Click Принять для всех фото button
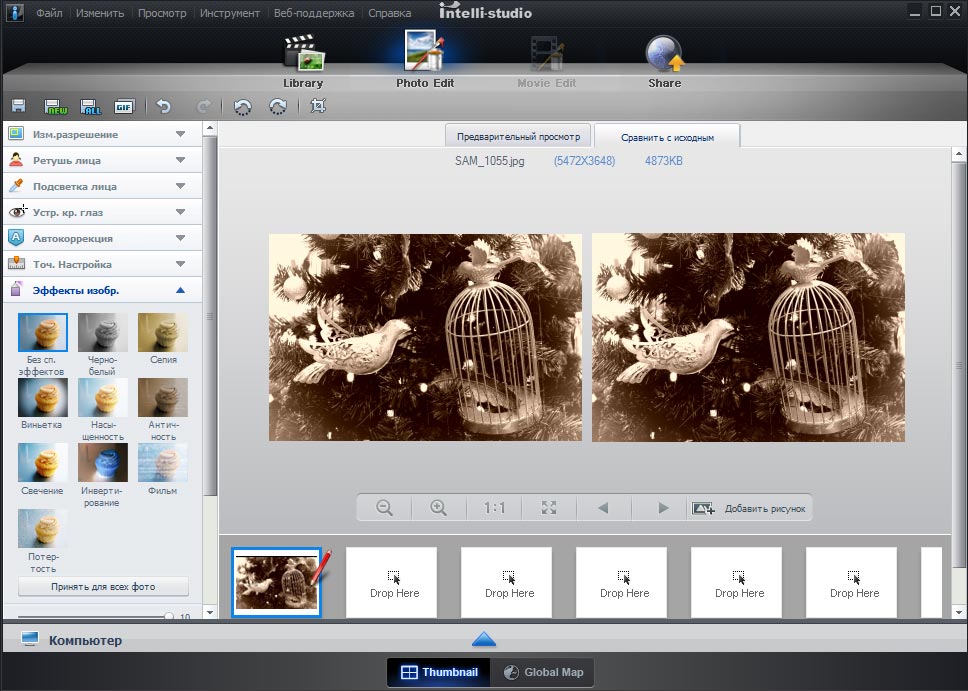 pyautogui.click(x=103, y=586)
